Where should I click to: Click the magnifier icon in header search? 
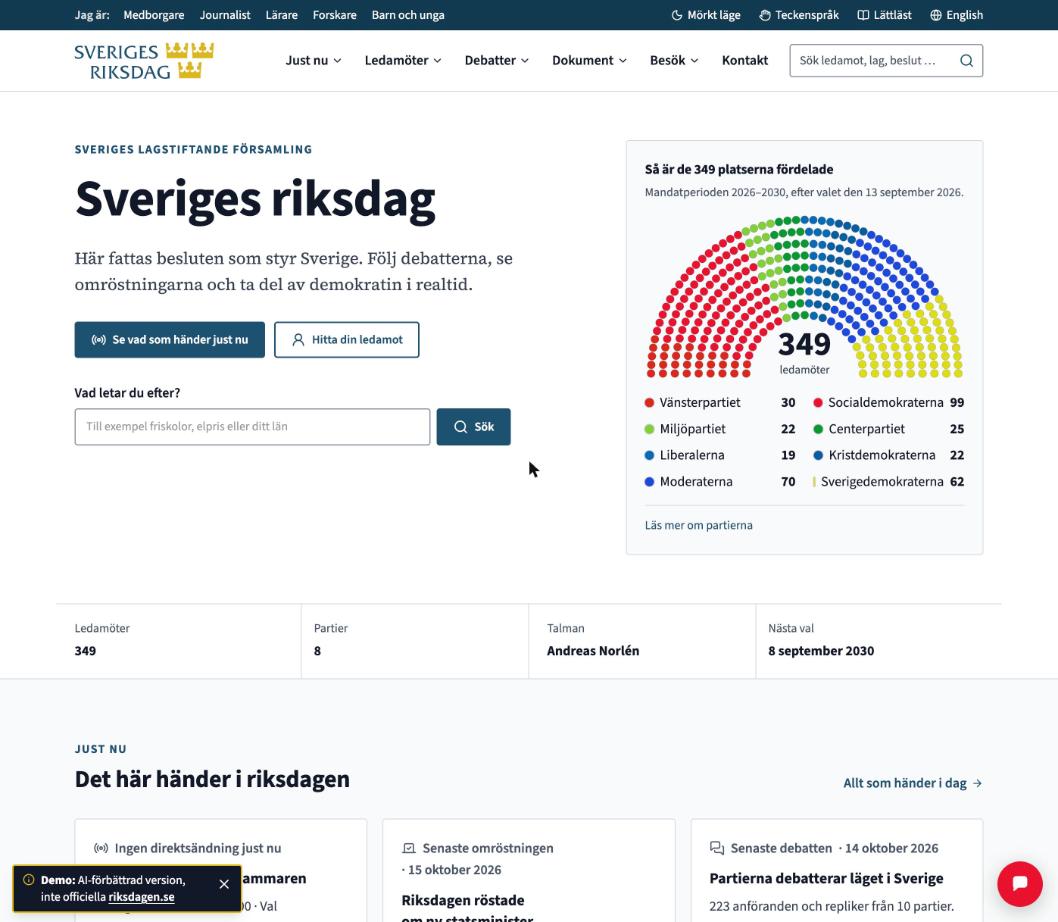click(x=966, y=61)
